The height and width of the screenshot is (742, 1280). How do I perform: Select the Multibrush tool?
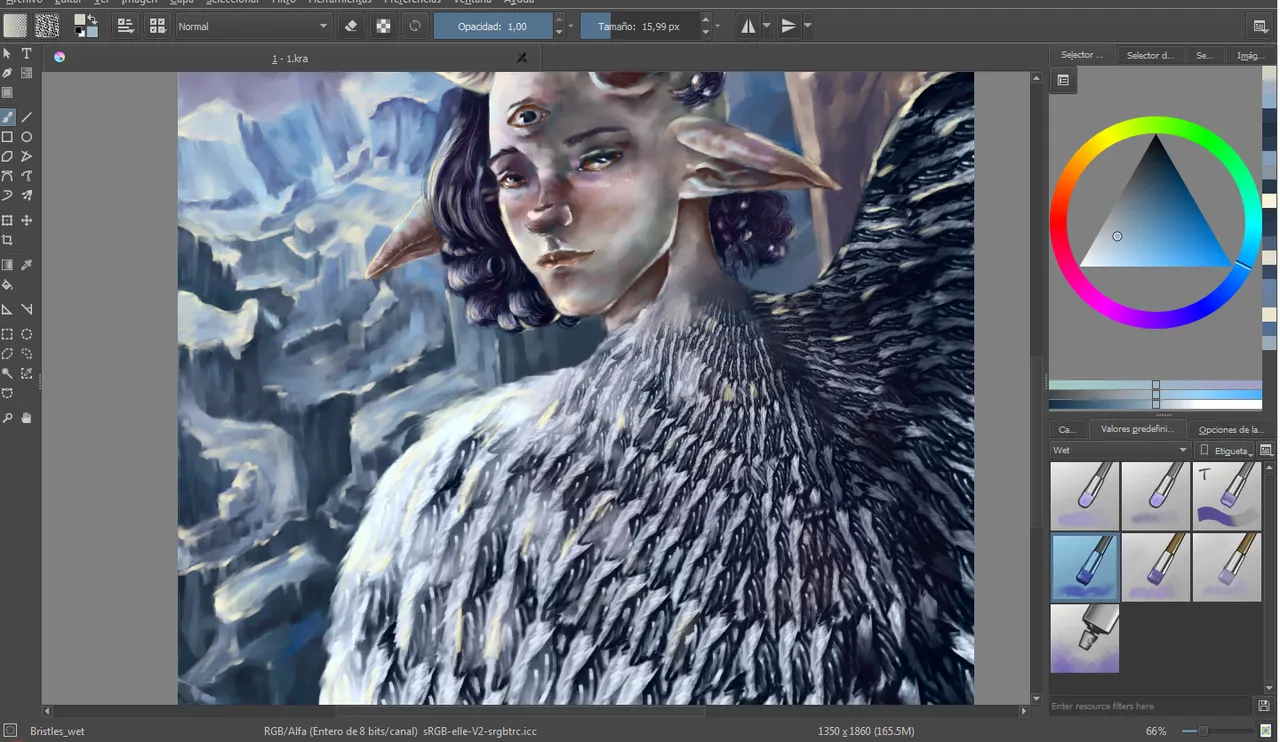pos(27,196)
